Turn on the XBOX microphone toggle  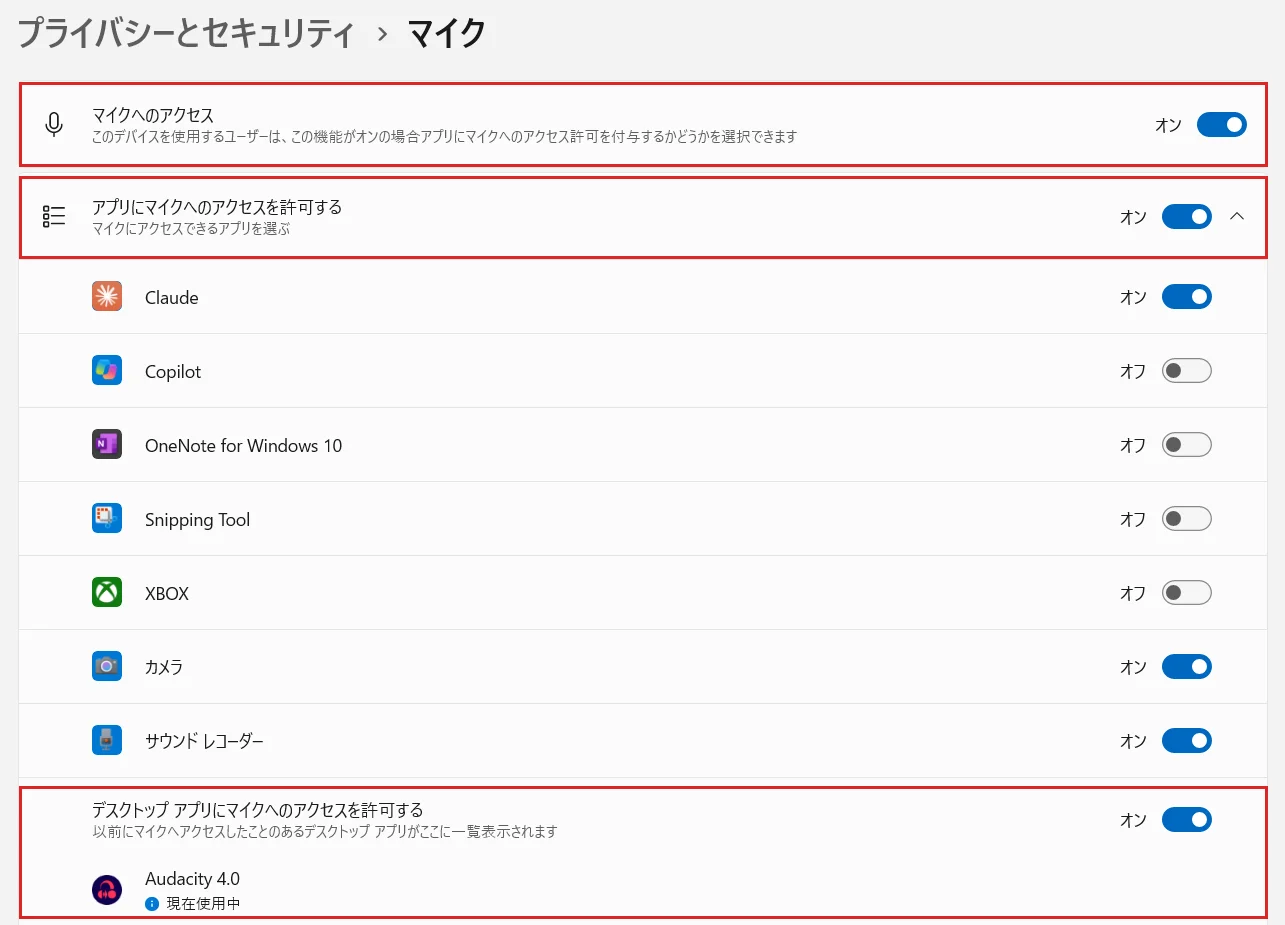(1187, 593)
